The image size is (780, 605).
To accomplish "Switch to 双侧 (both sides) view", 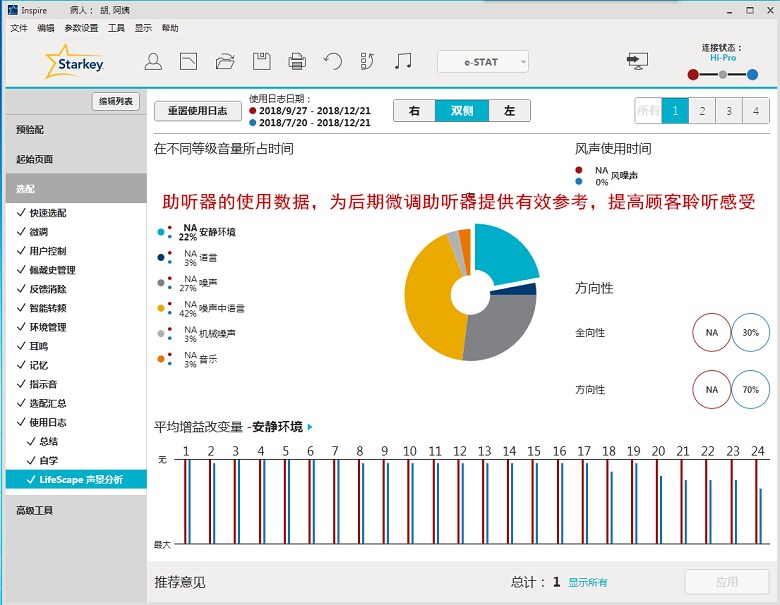I will click(x=461, y=111).
